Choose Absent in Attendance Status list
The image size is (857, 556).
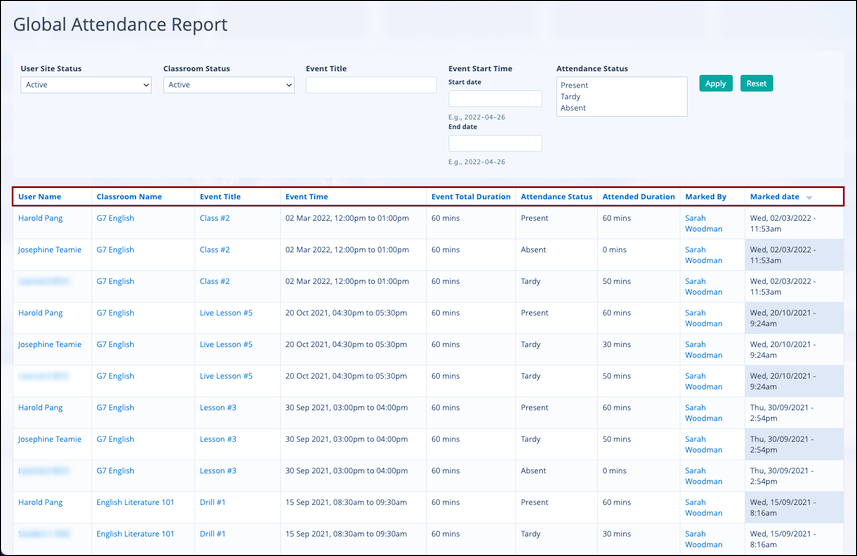click(574, 108)
